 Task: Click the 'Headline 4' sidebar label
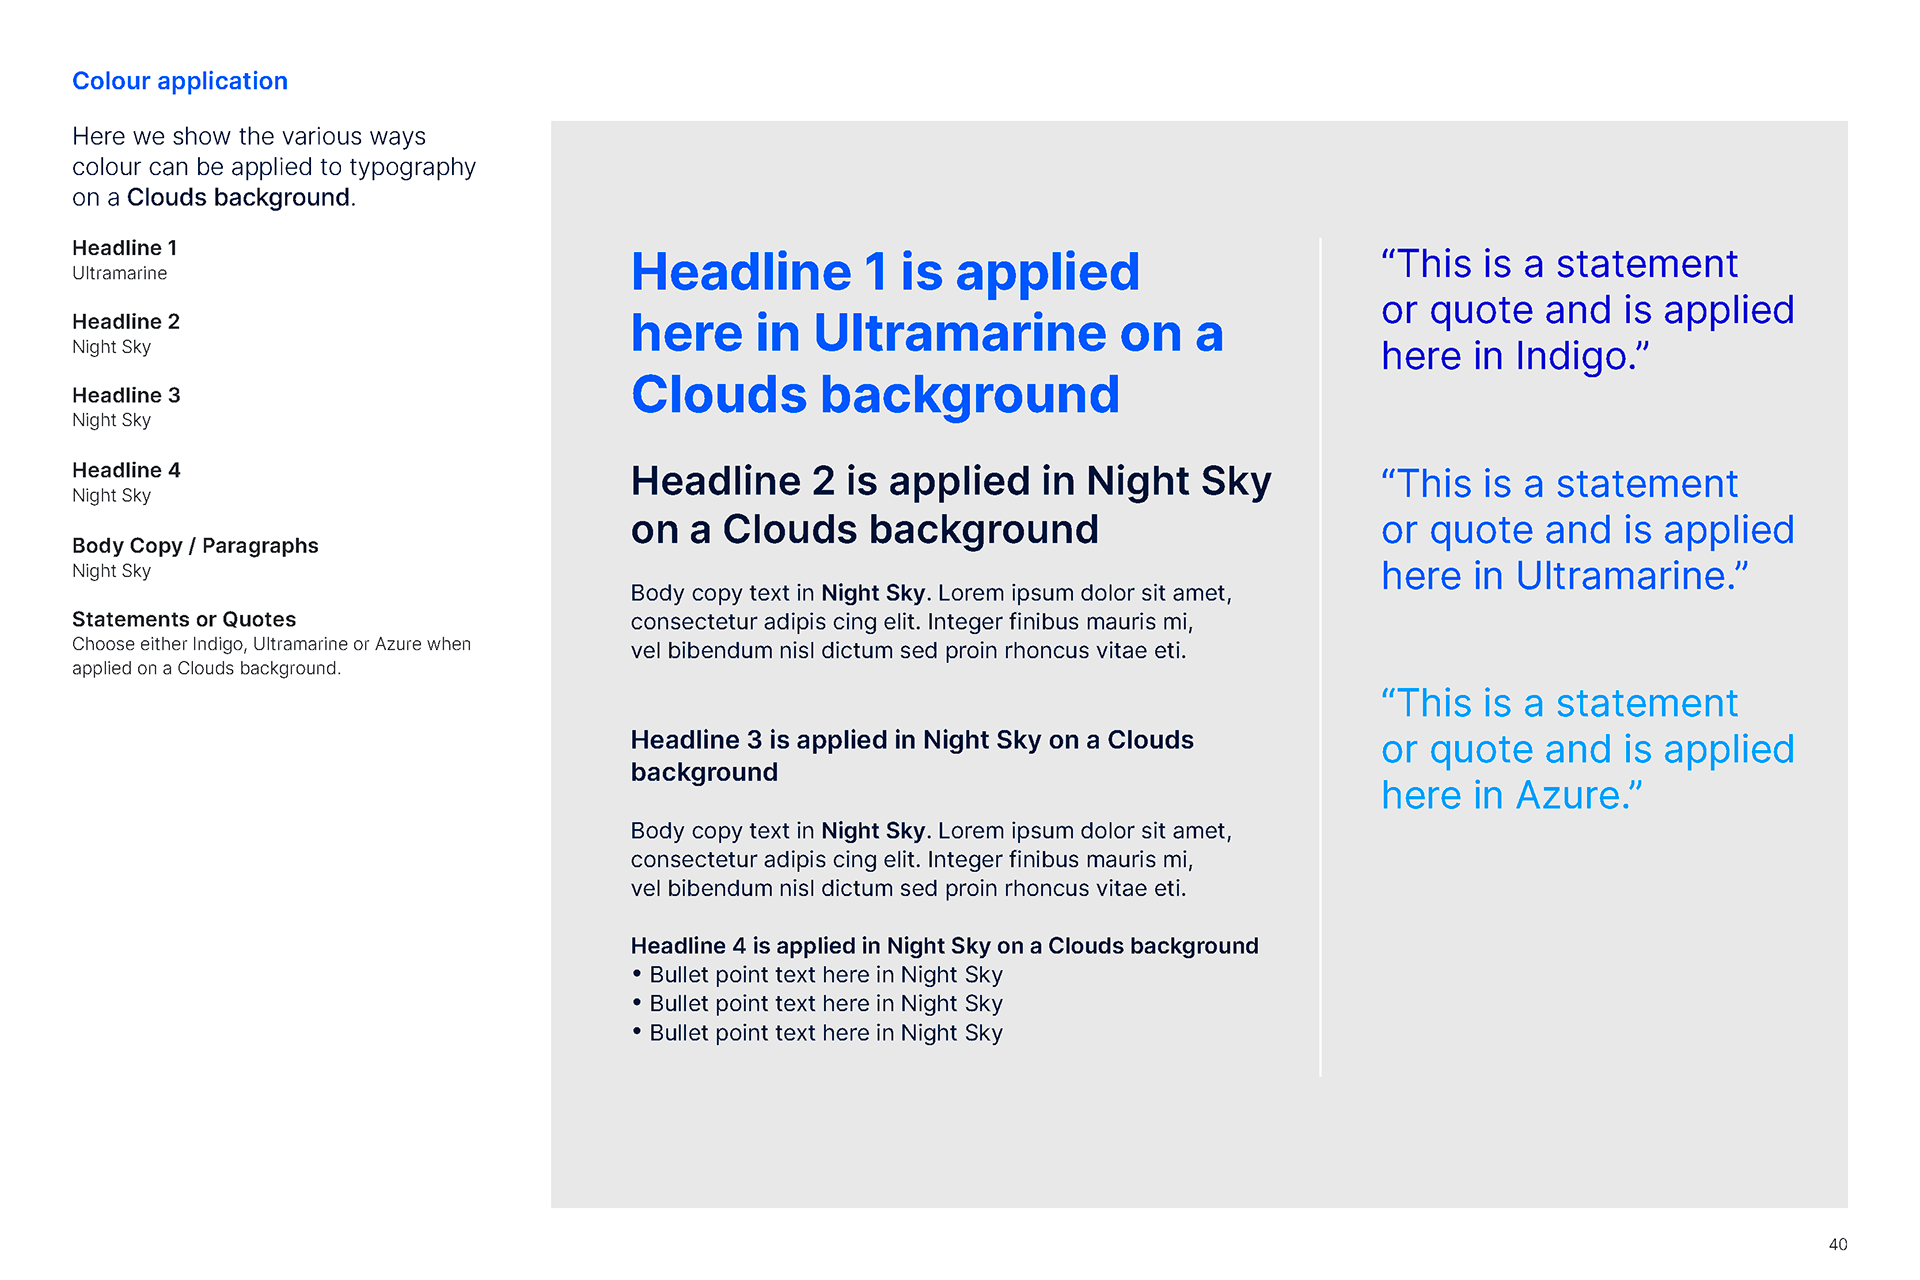coord(126,470)
